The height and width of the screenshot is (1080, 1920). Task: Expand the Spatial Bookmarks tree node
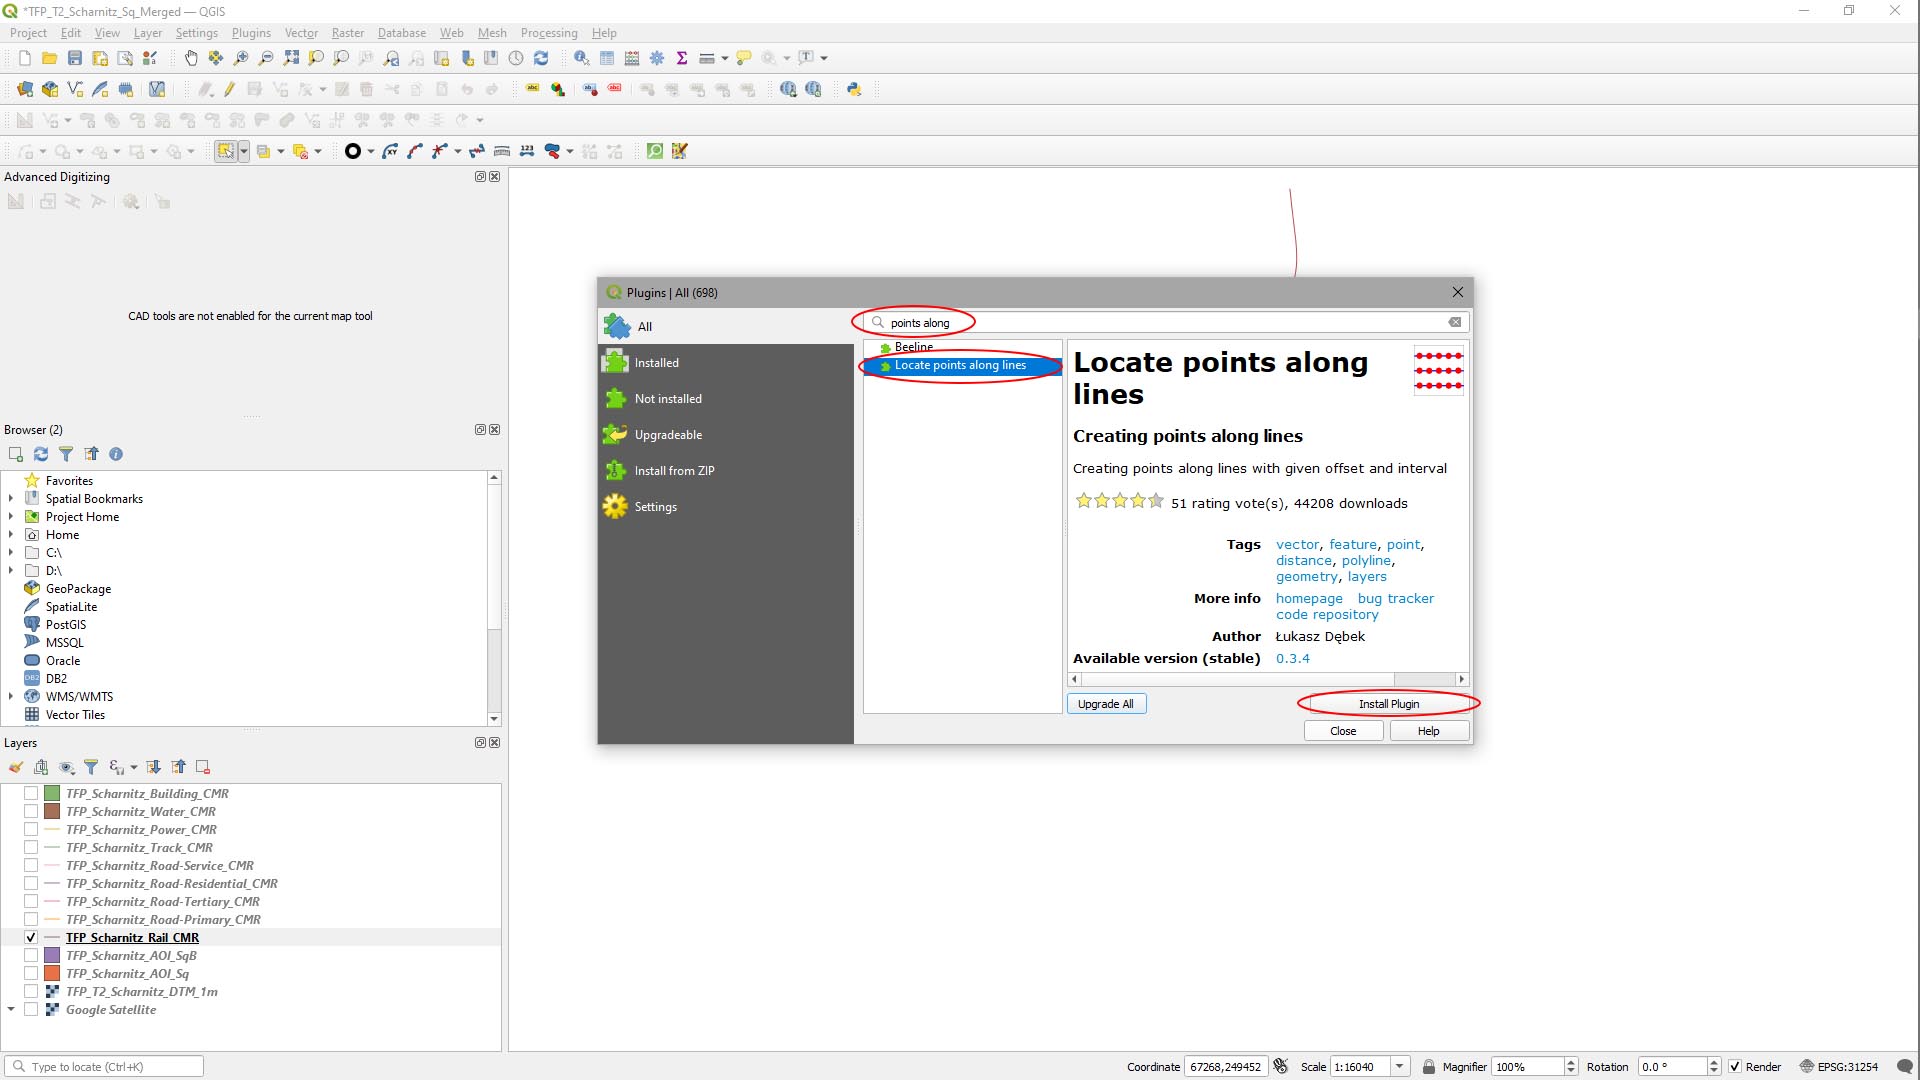(11, 499)
